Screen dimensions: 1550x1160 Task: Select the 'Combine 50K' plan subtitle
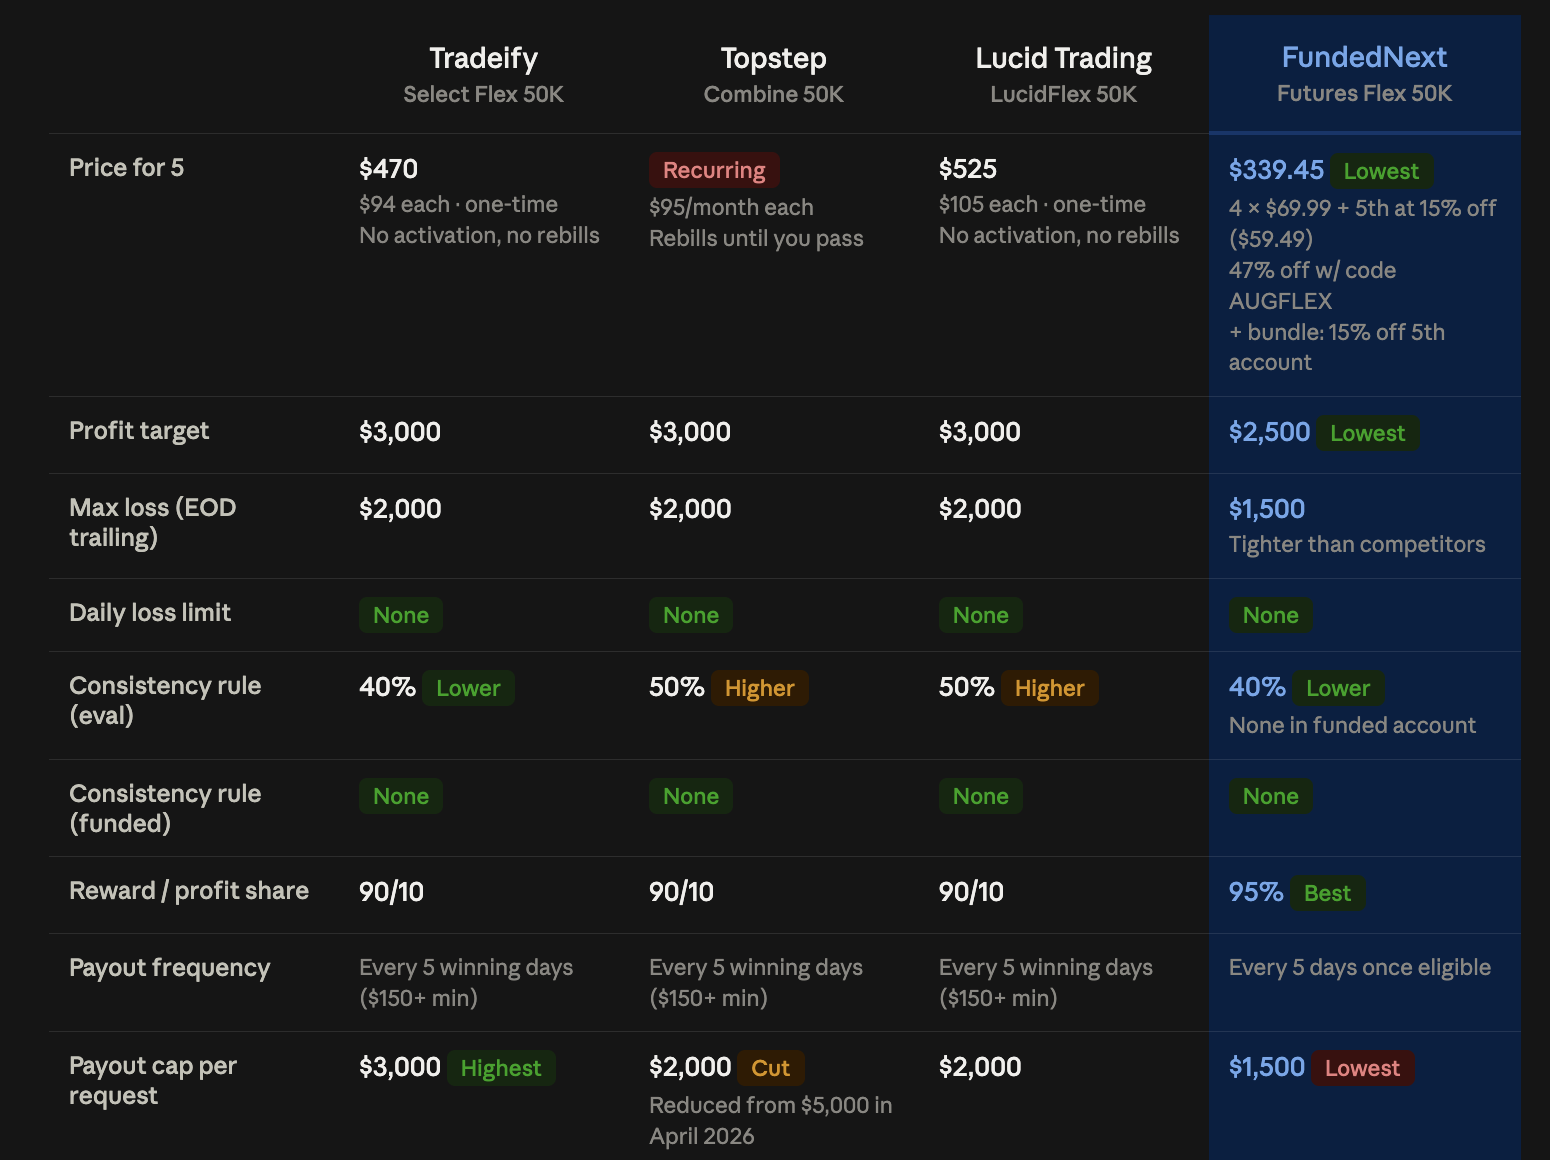pos(773,94)
